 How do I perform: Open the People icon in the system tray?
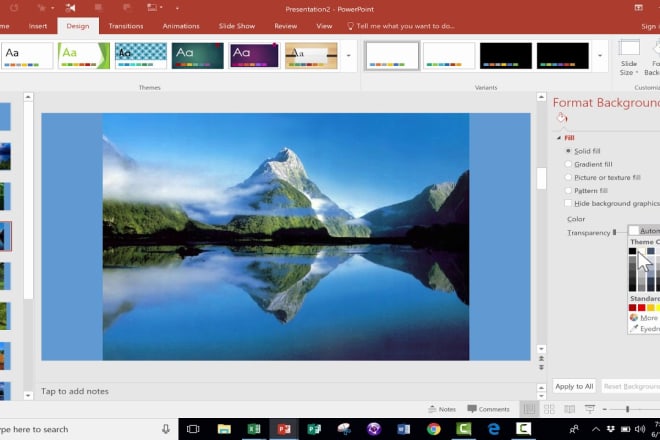pos(574,429)
